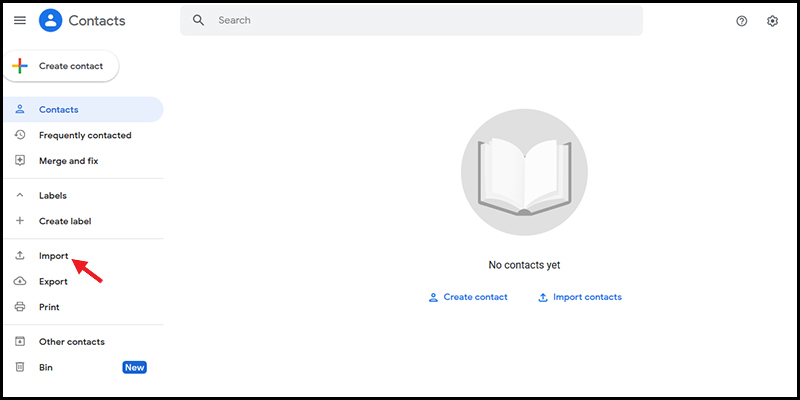Viewport: 800px width, 400px height.
Task: Open the Settings gear icon
Action: click(772, 21)
